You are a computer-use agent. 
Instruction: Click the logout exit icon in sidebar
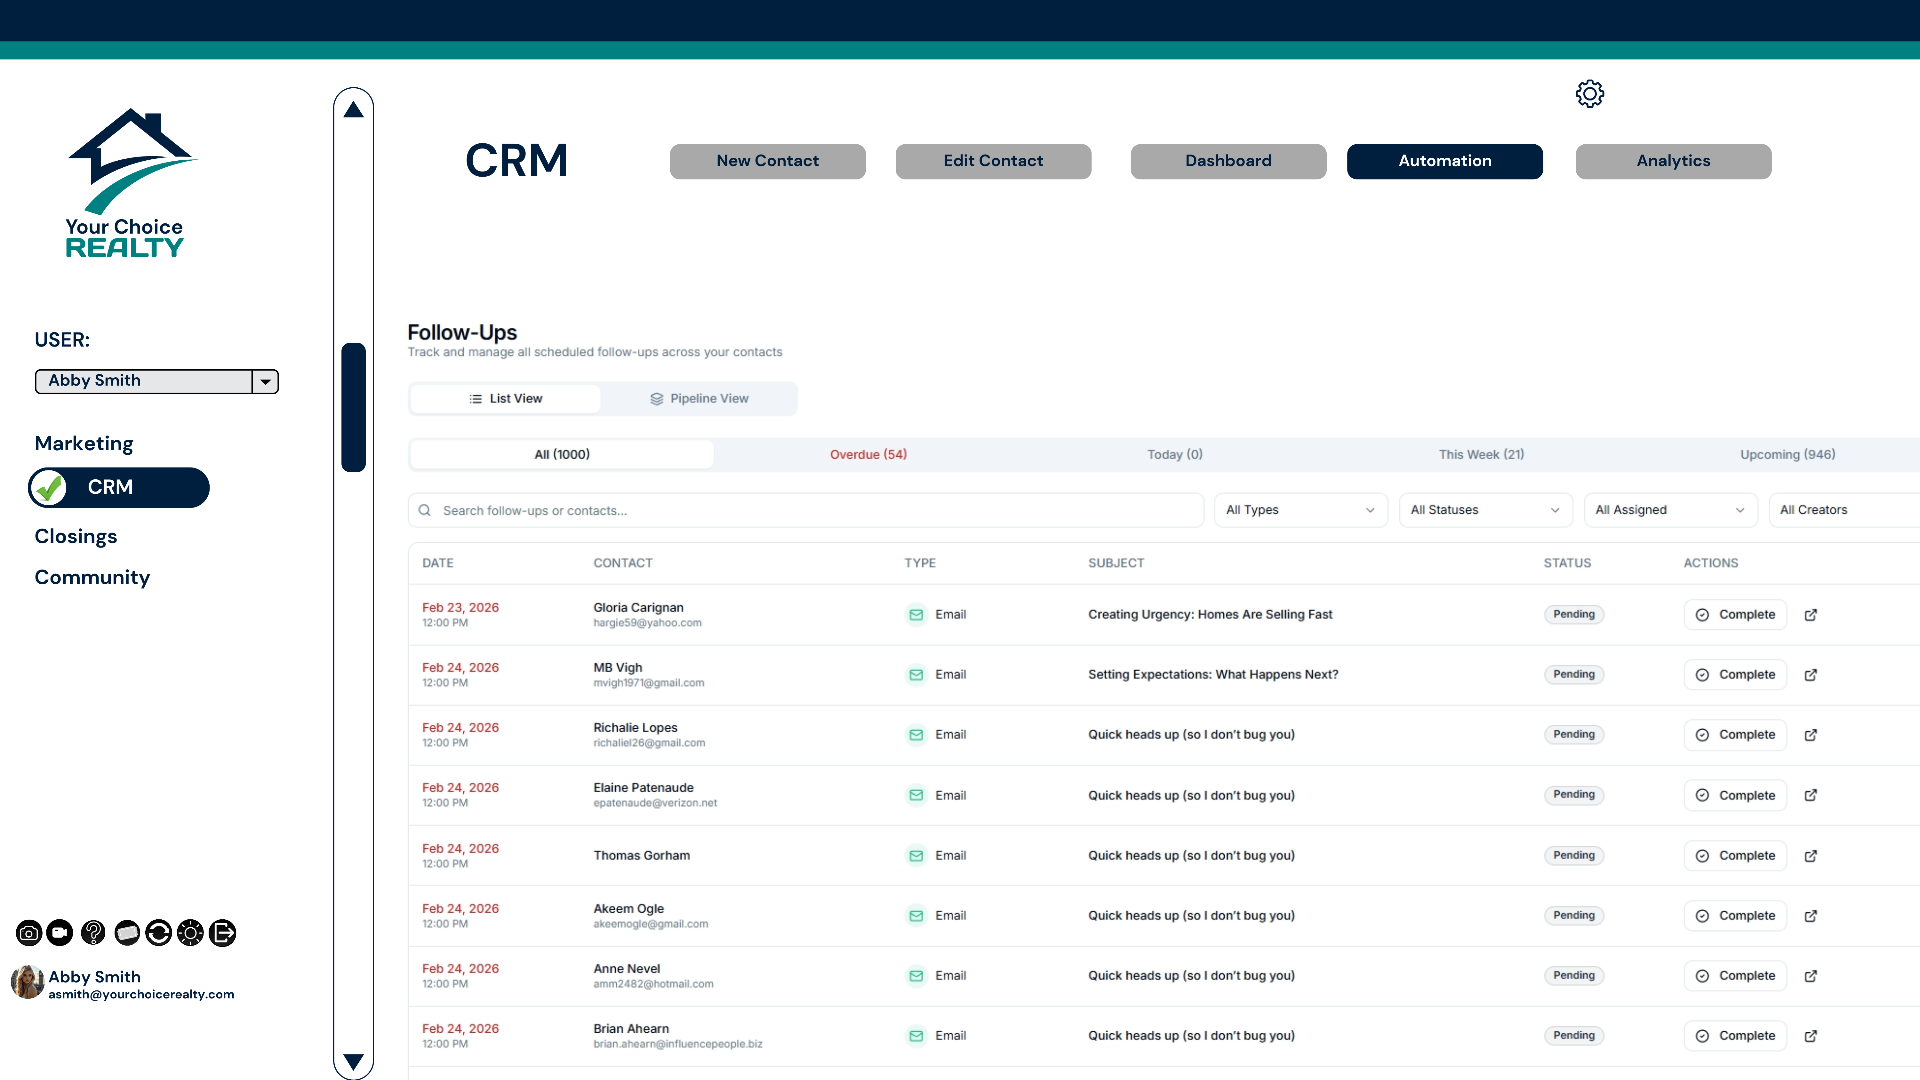223,933
